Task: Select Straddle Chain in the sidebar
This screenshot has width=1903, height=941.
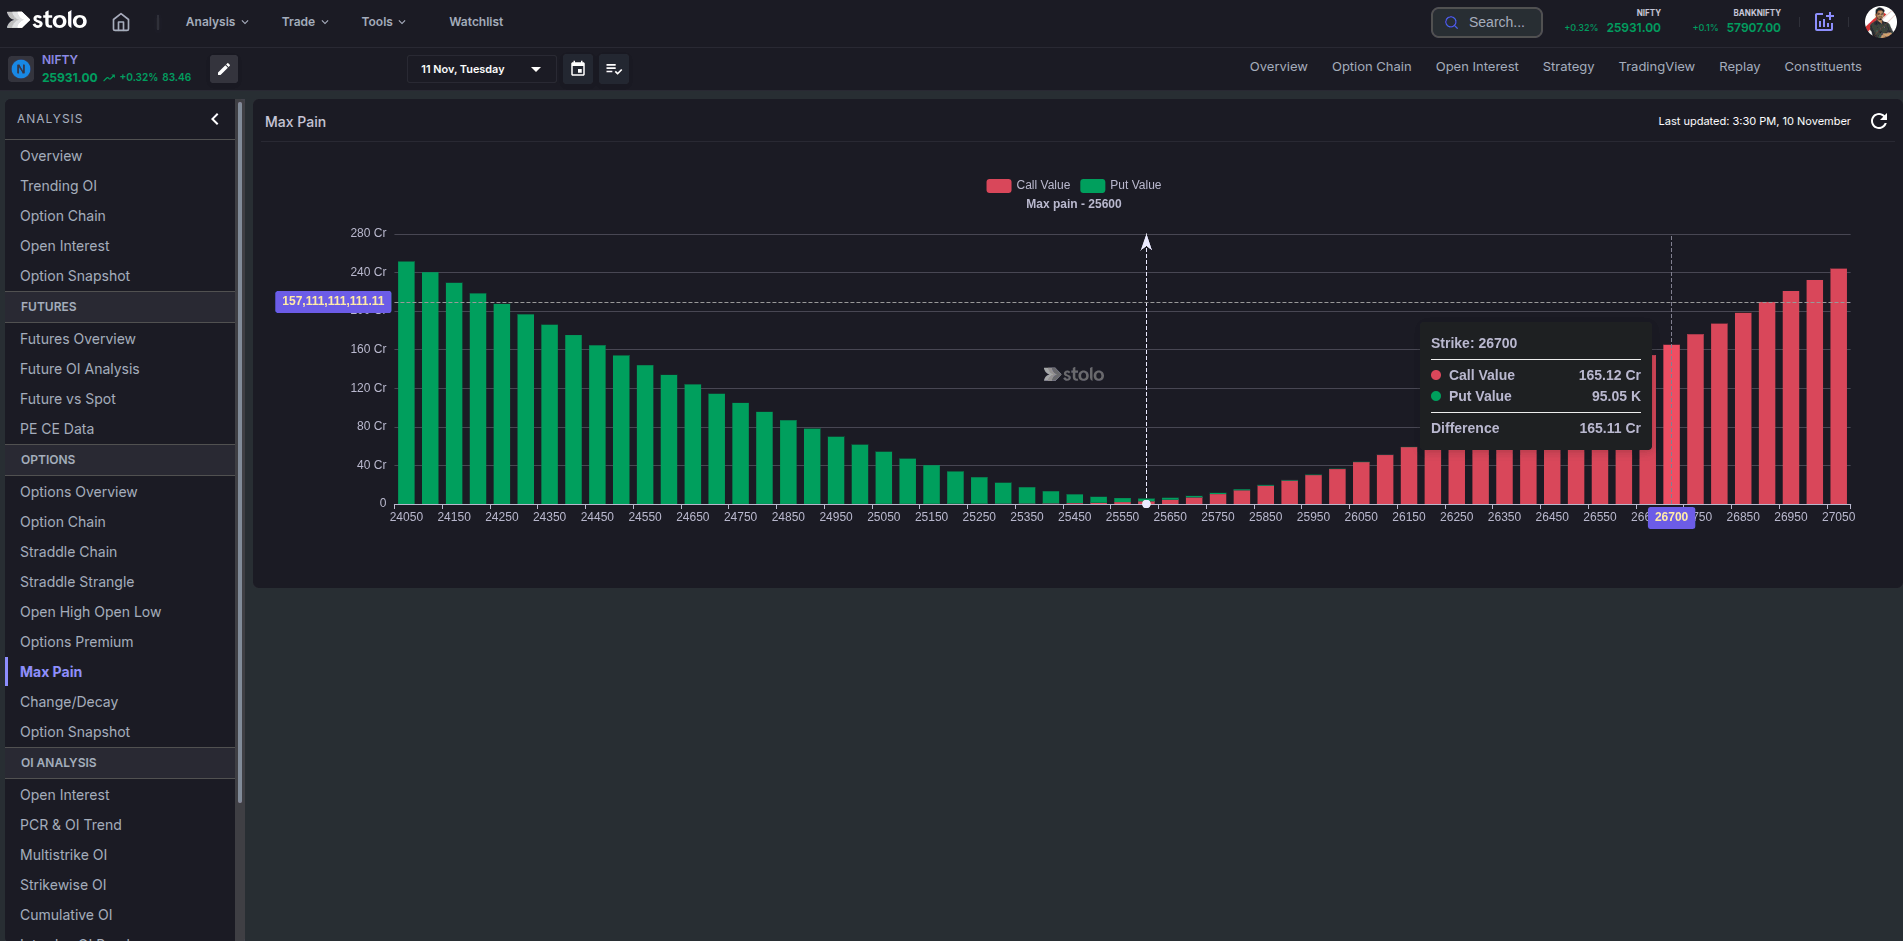Action: (x=68, y=551)
